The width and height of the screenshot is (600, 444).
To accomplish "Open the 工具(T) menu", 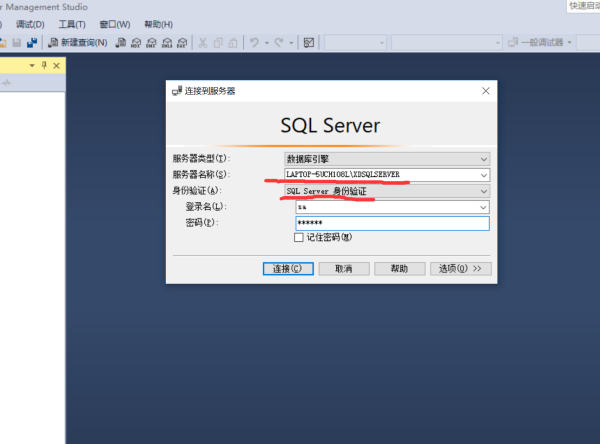I will [x=71, y=24].
